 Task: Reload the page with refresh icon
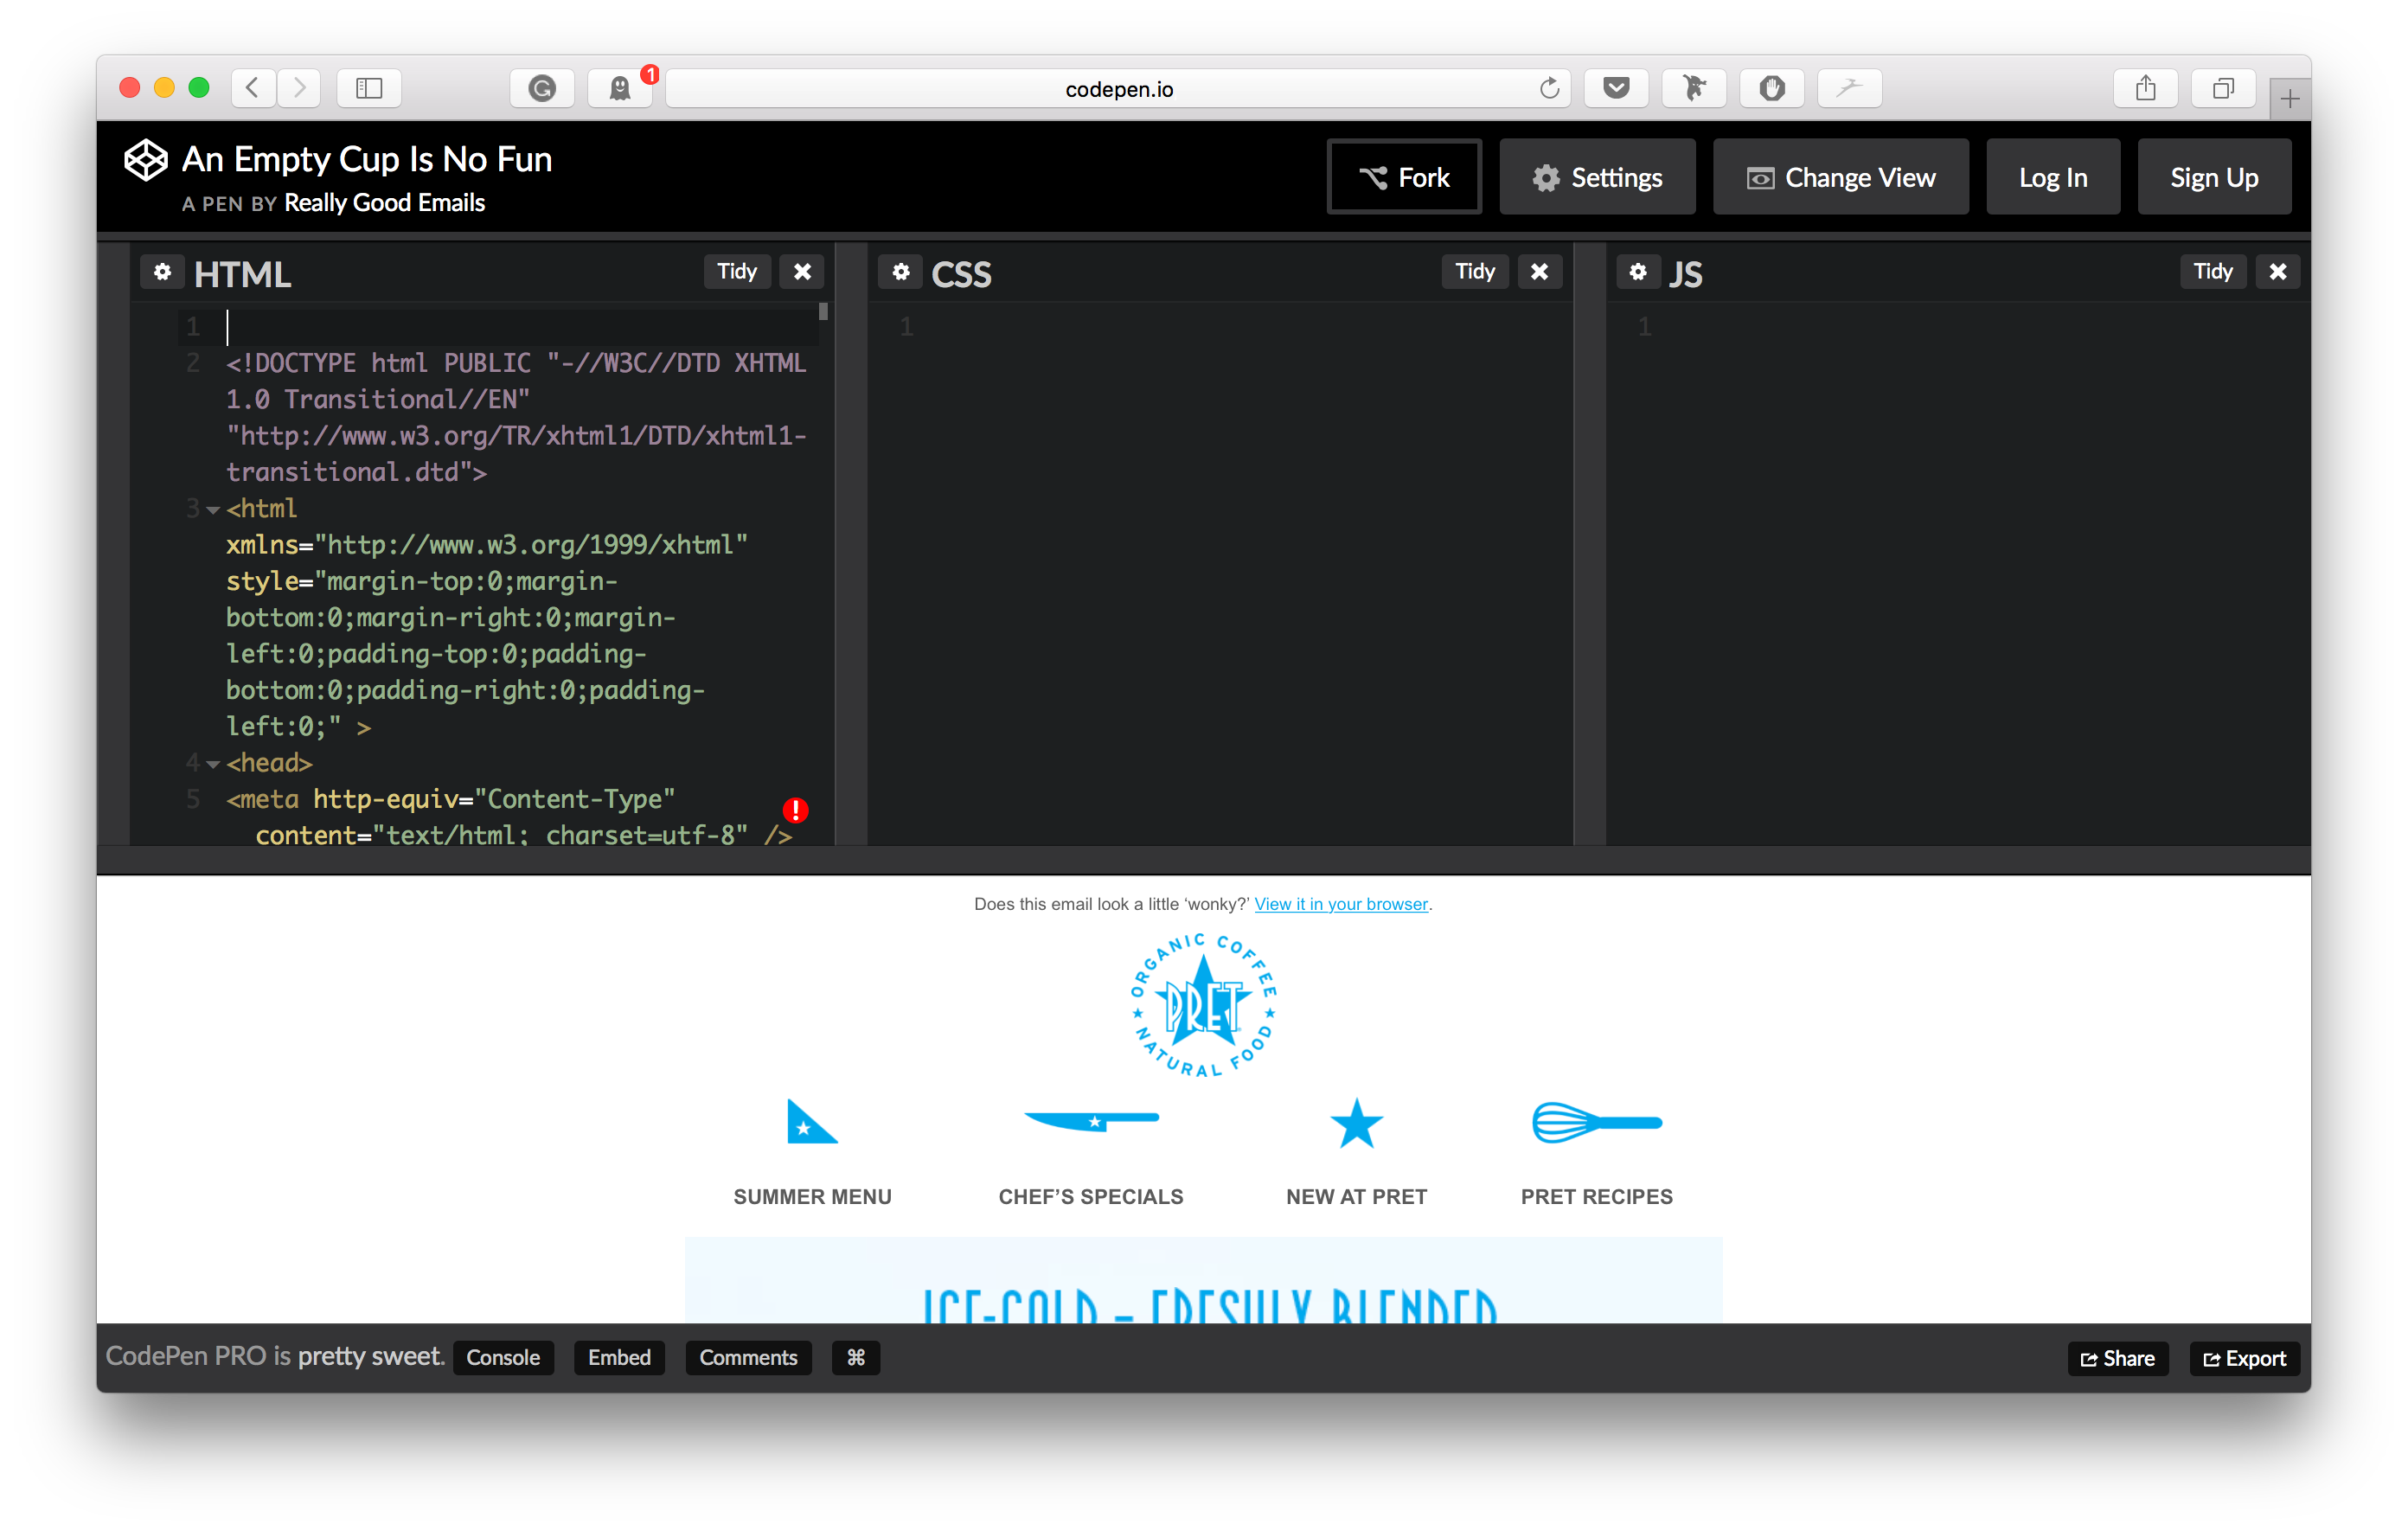1549,89
